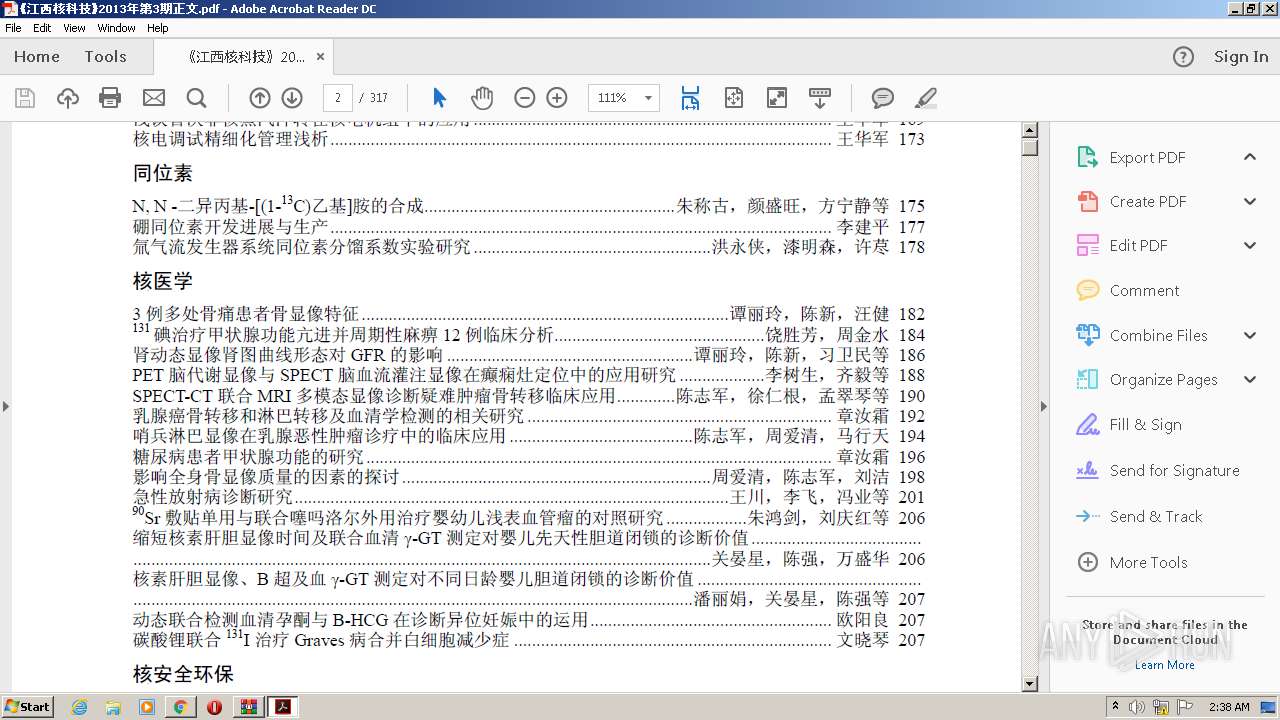Click the Save file icon
This screenshot has width=1280, height=720.
point(25,97)
